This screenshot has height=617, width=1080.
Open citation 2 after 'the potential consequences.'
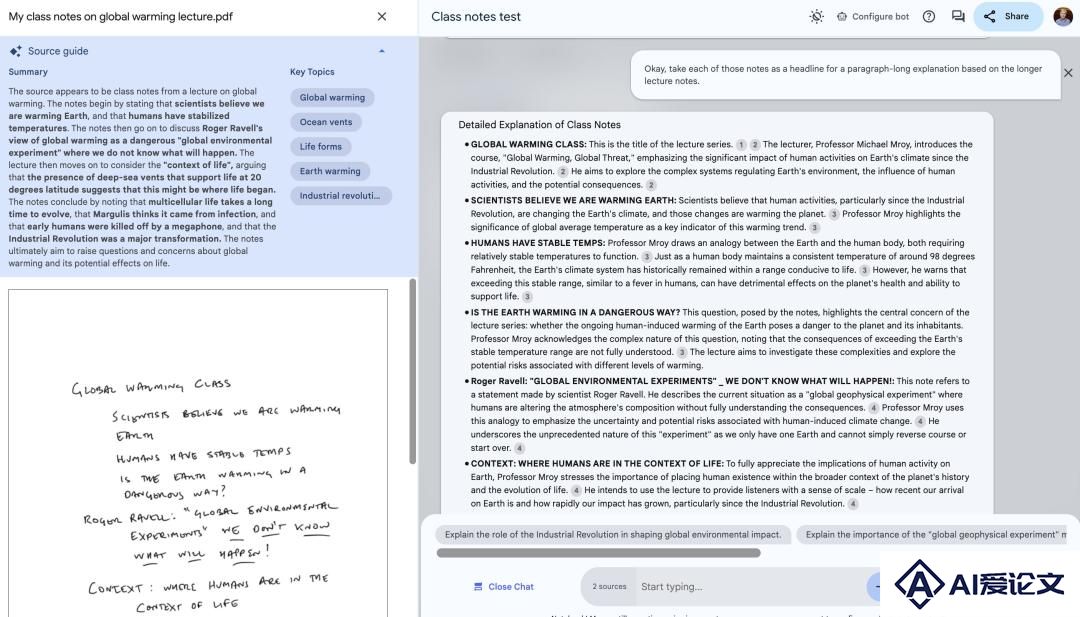click(651, 185)
